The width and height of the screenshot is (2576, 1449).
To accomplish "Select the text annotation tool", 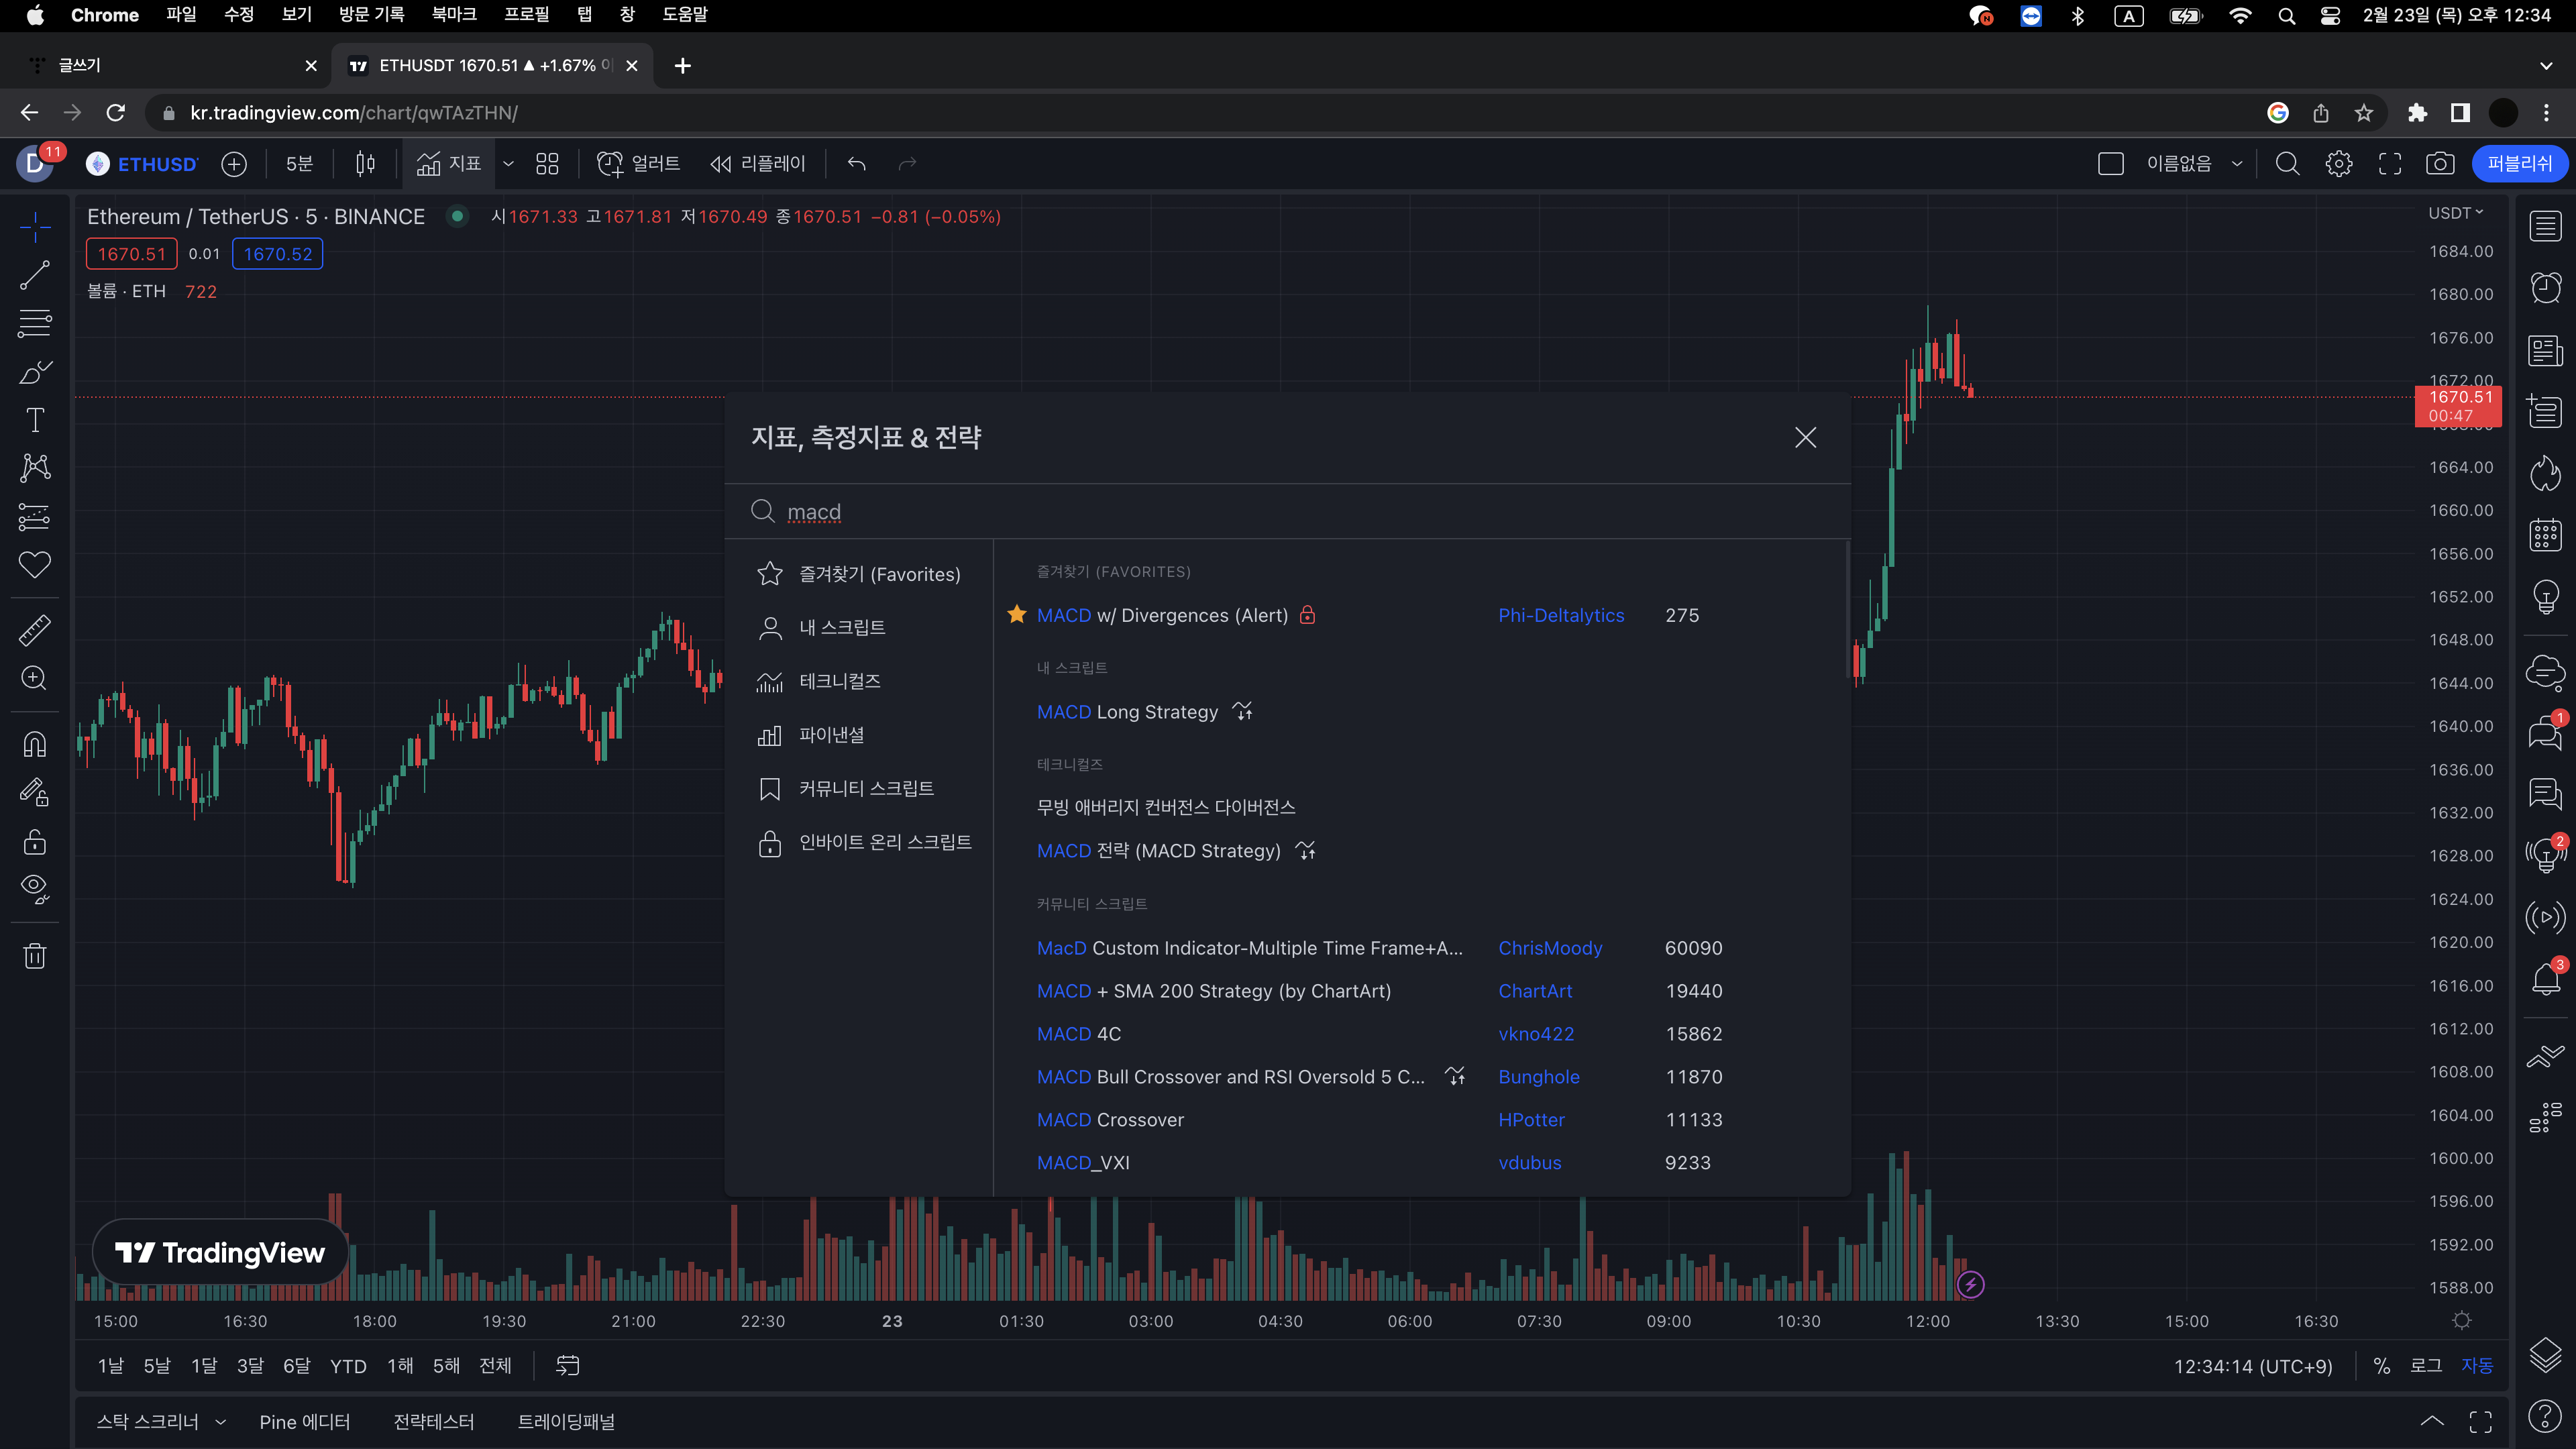I will click(x=35, y=420).
